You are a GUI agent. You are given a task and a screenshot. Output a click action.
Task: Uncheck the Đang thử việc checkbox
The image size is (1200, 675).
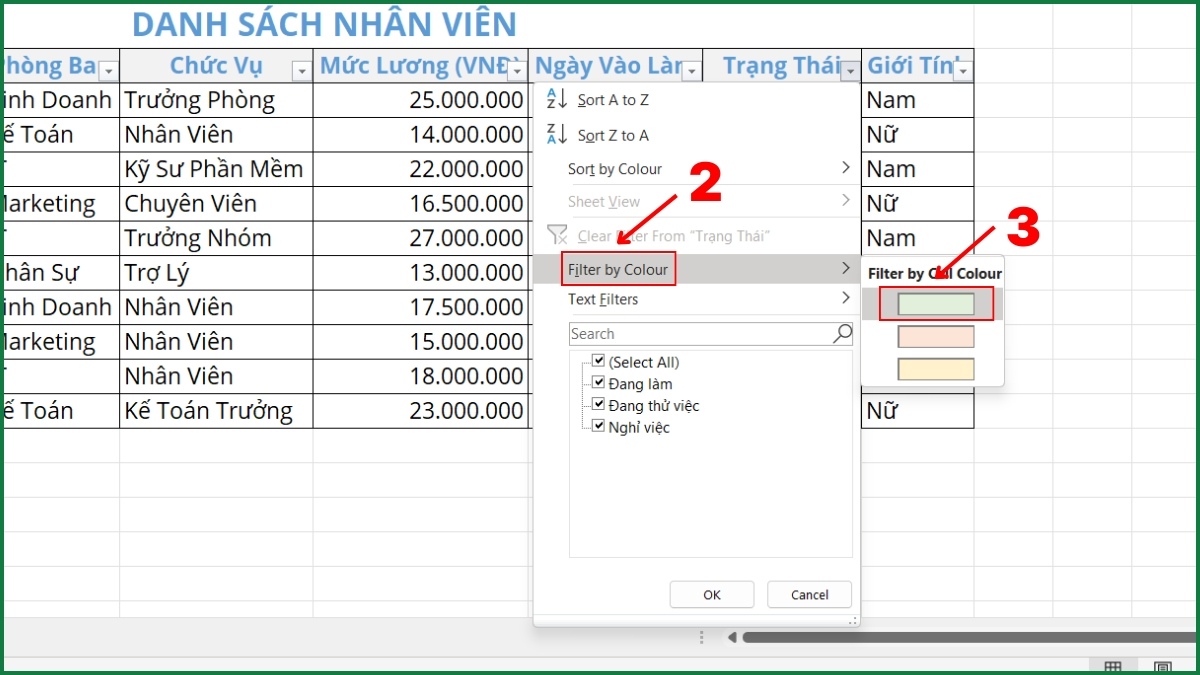pos(598,405)
